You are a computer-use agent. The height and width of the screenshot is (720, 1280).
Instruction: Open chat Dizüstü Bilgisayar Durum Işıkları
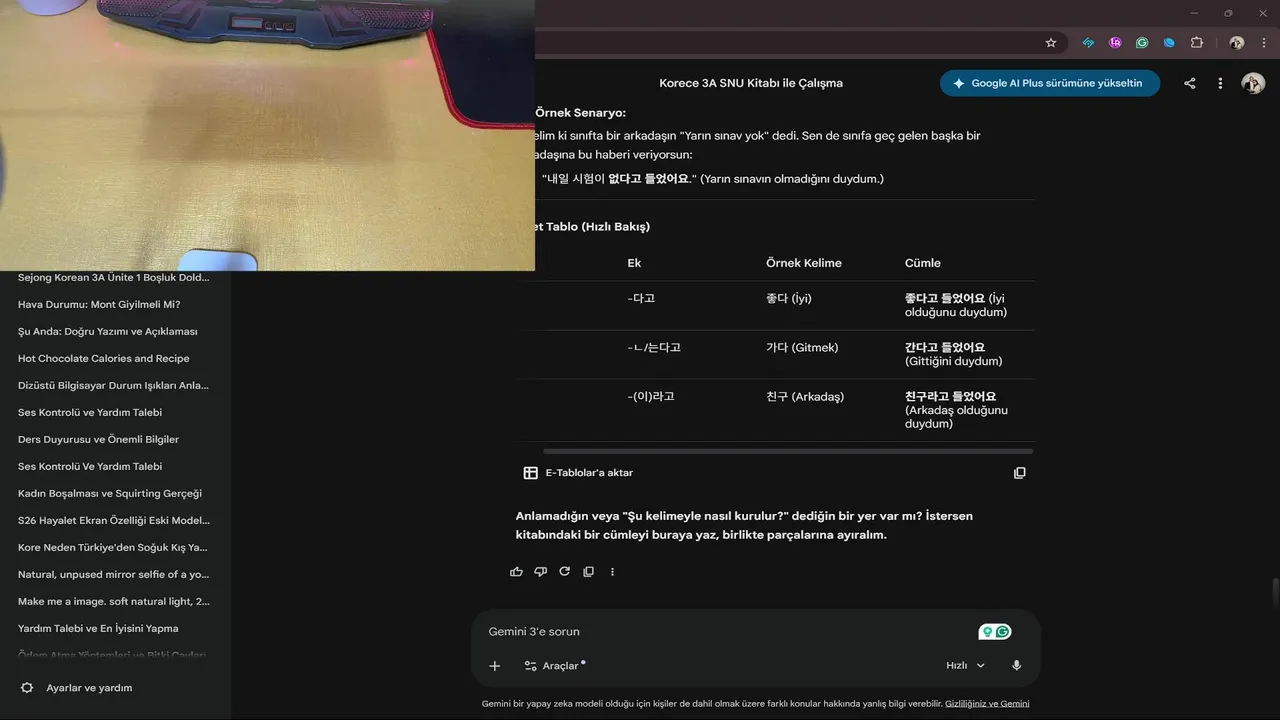(114, 385)
